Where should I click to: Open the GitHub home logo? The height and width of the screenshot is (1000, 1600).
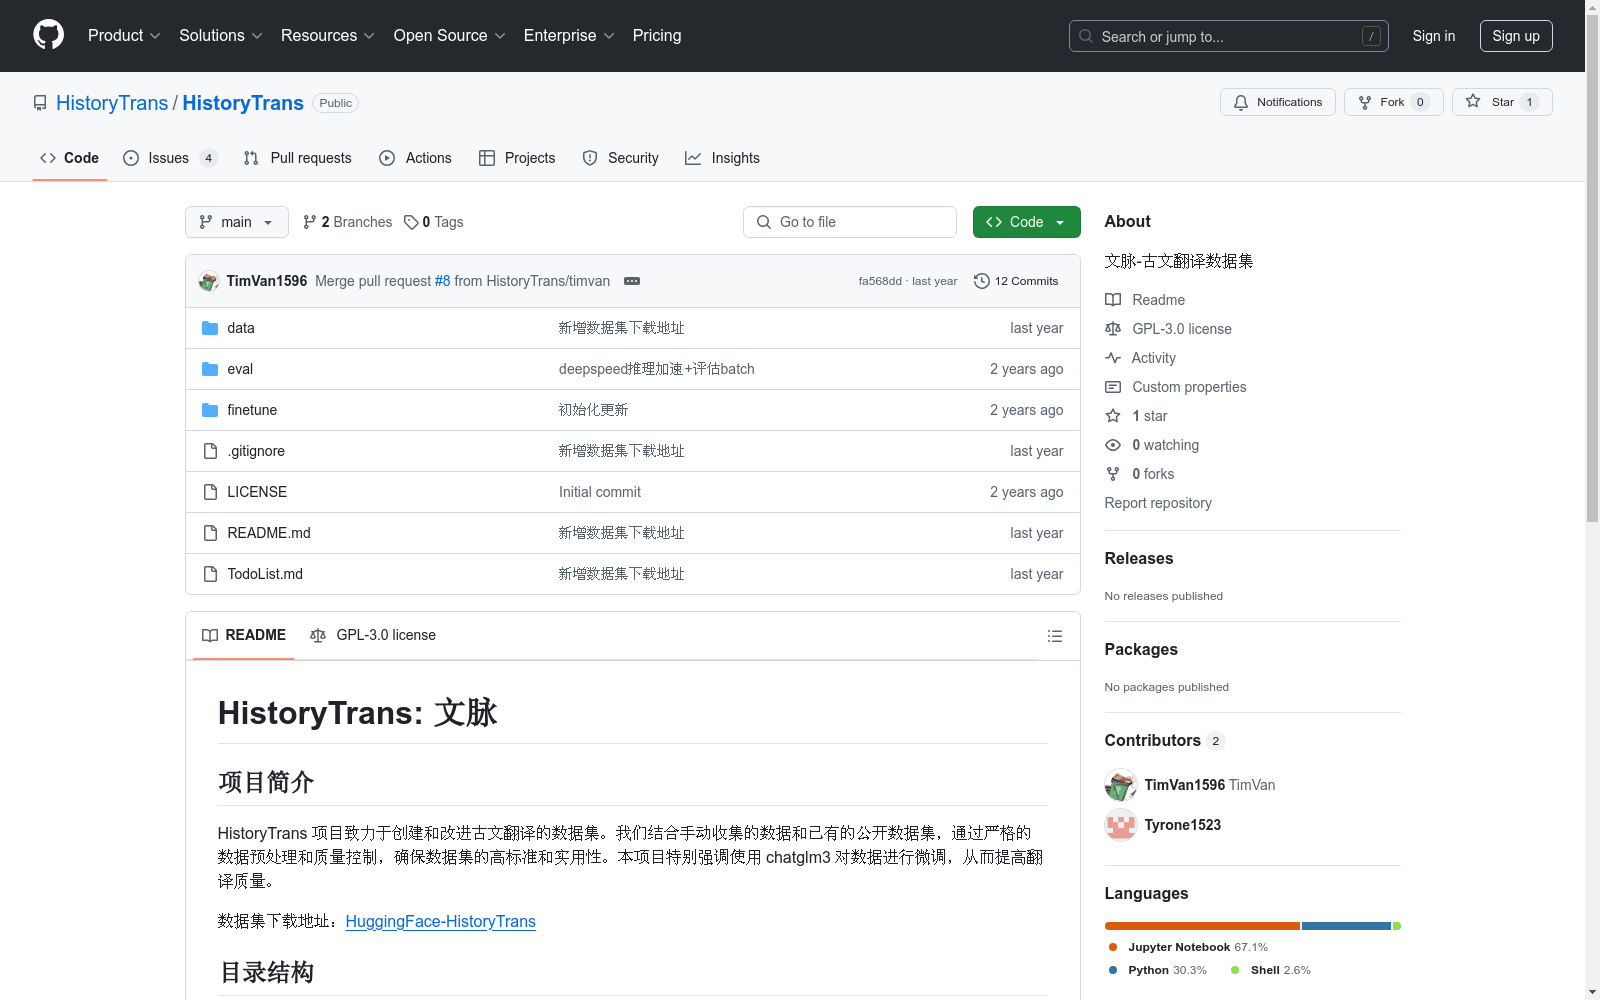(48, 35)
